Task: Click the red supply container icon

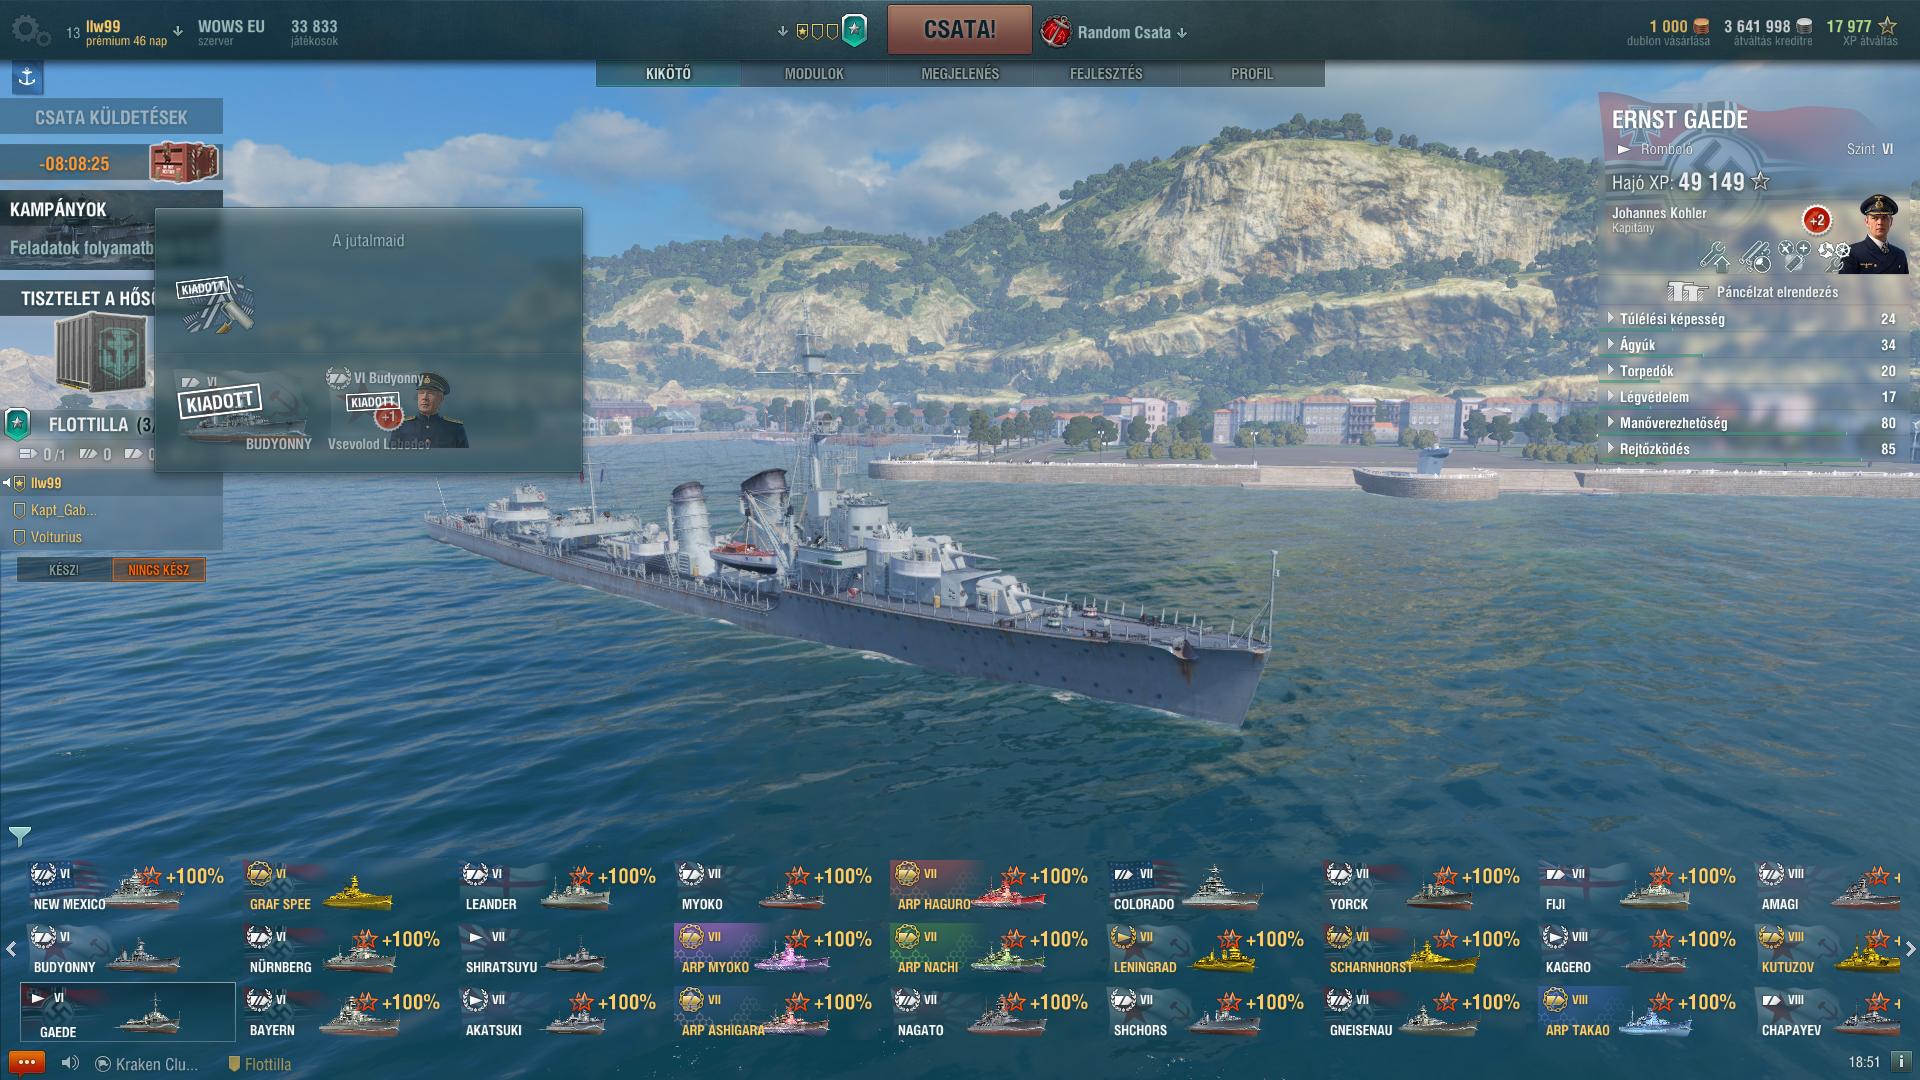Action: pos(185,162)
